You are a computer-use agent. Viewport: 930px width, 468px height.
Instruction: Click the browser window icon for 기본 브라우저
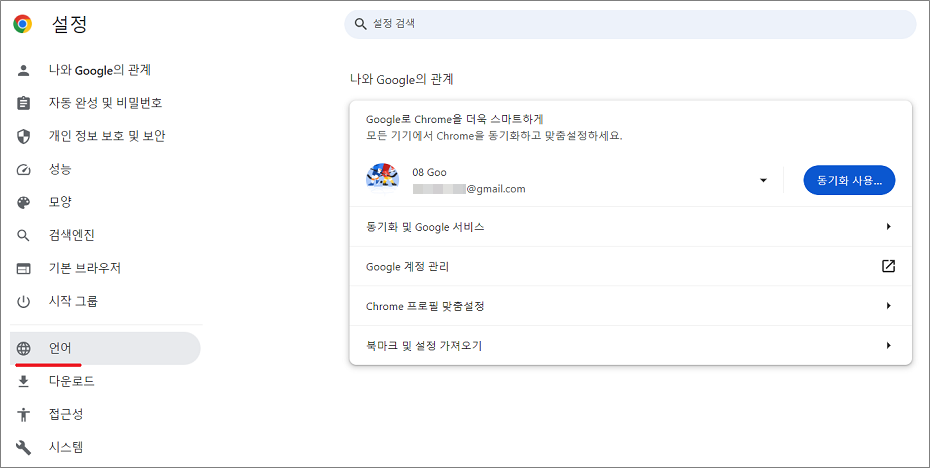point(23,269)
